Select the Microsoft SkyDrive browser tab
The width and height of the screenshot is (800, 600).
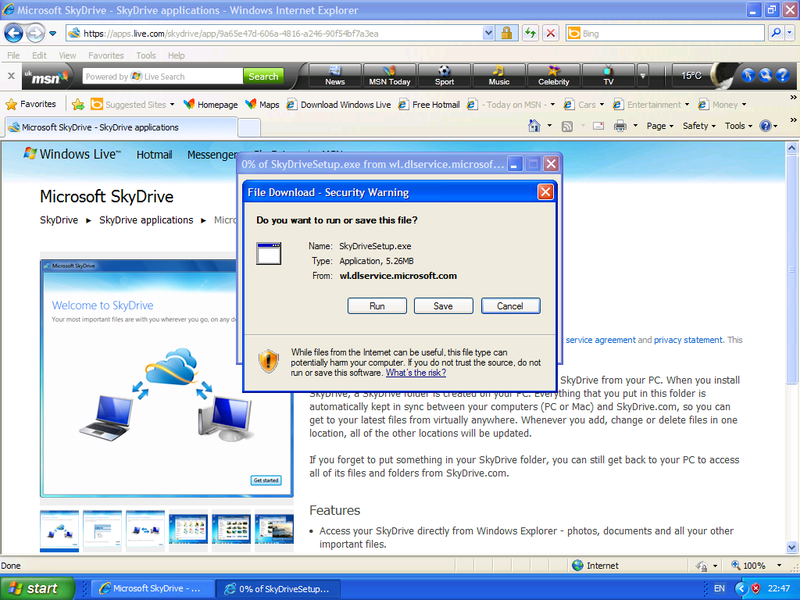coord(121,128)
